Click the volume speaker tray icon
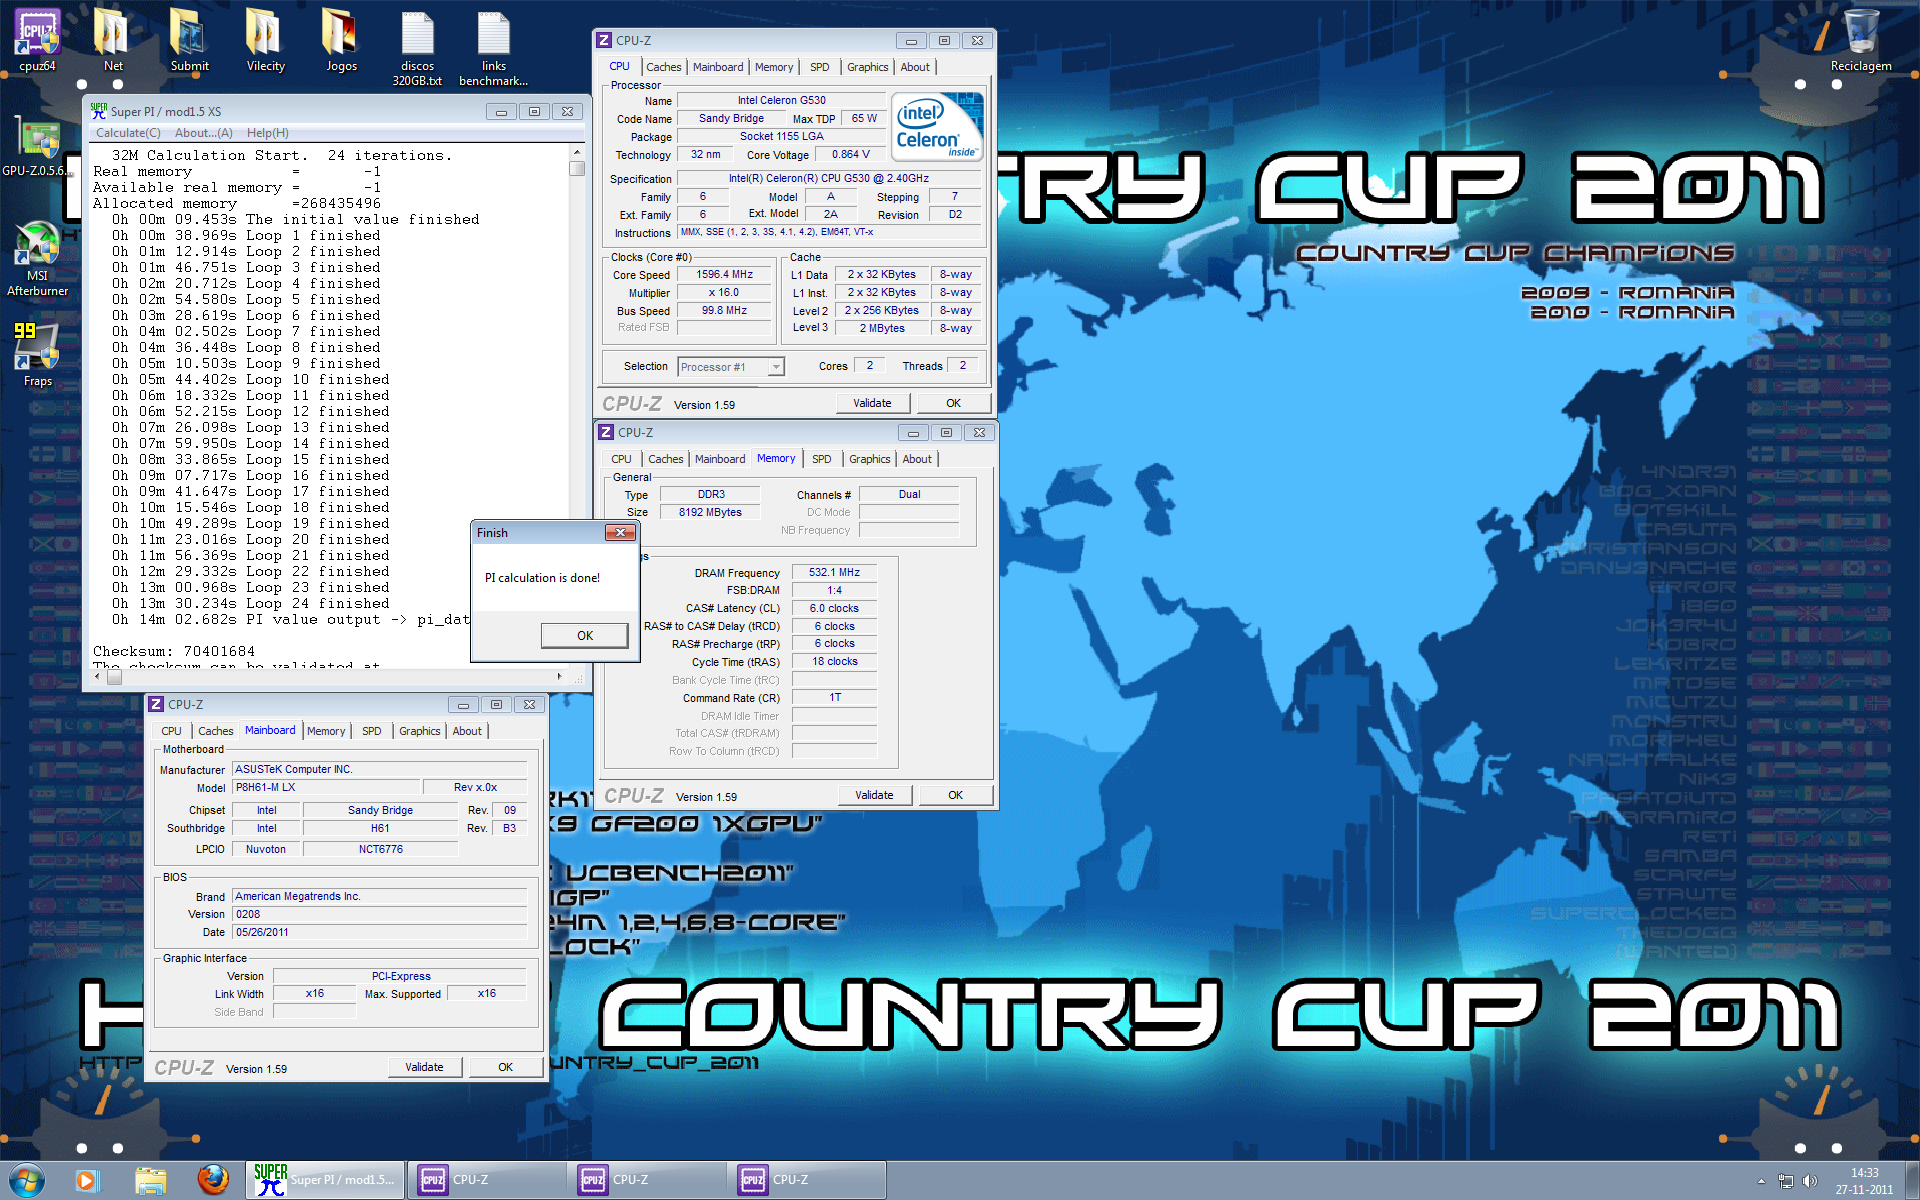The image size is (1920, 1200). coord(1810,1181)
